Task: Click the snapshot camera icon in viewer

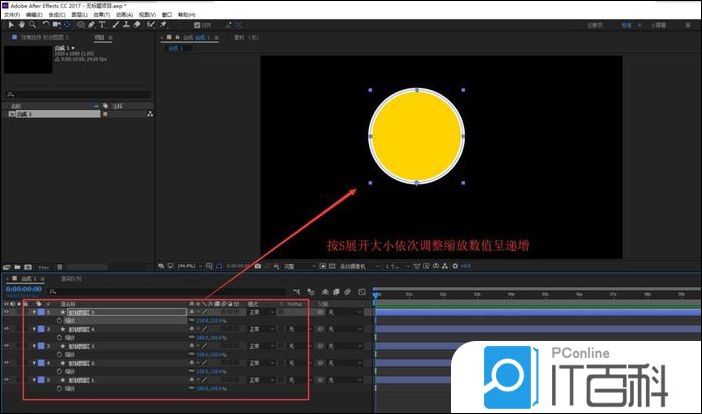Action: 258,267
